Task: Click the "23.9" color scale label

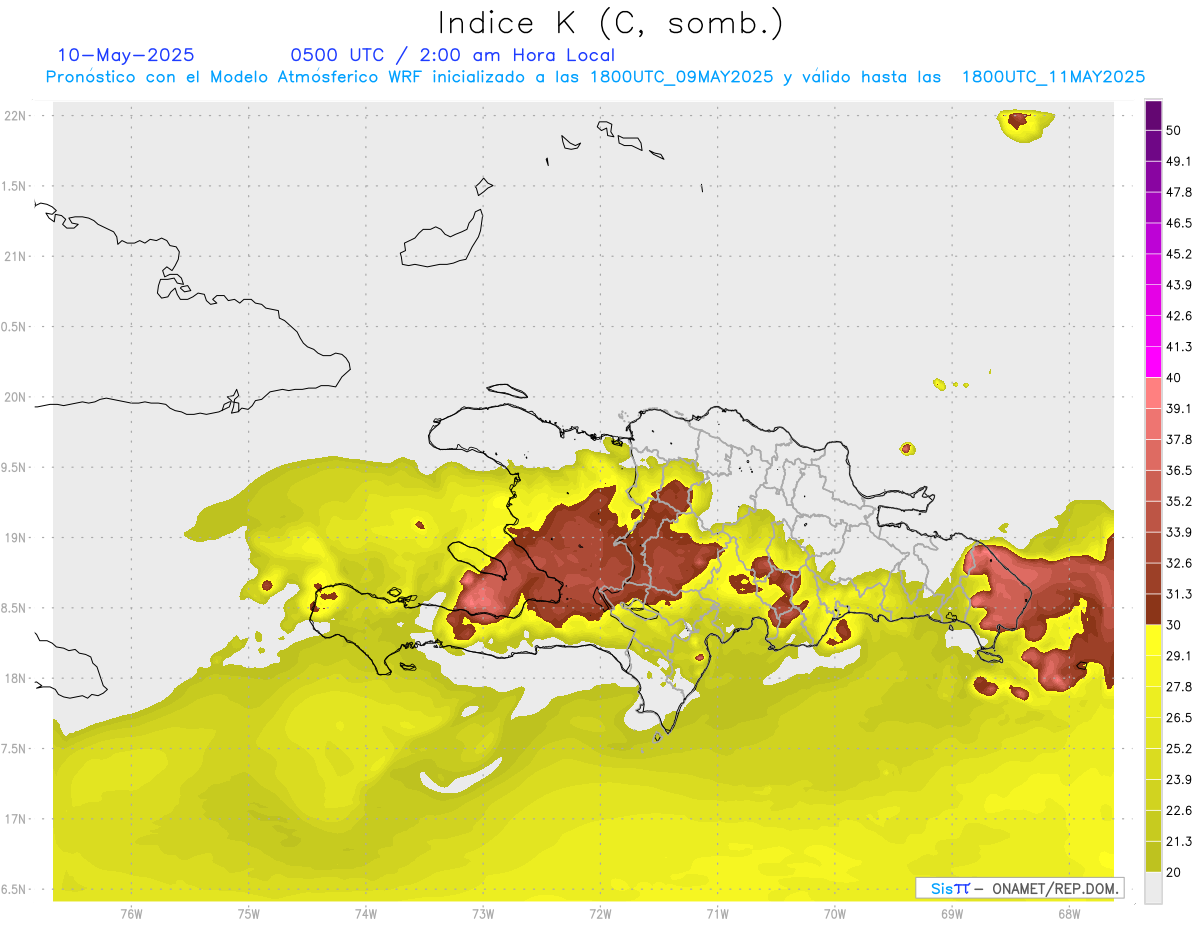Action: coord(1179,780)
